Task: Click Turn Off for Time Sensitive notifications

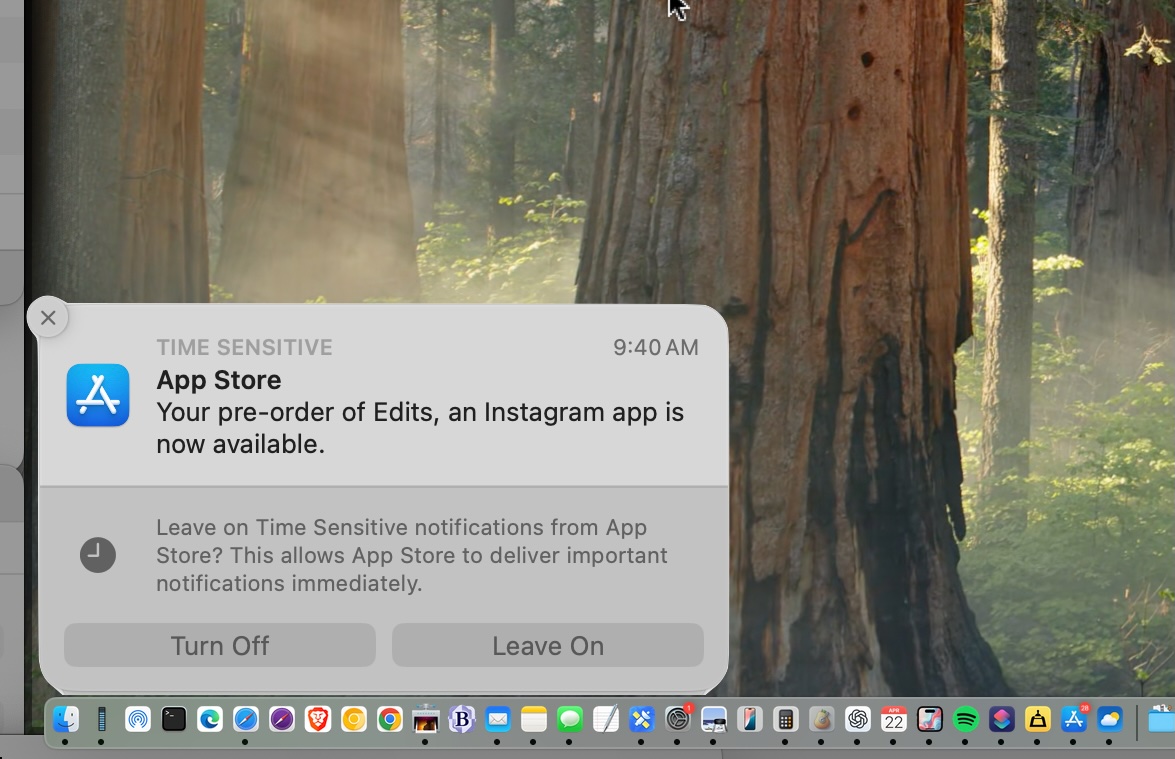Action: point(219,646)
